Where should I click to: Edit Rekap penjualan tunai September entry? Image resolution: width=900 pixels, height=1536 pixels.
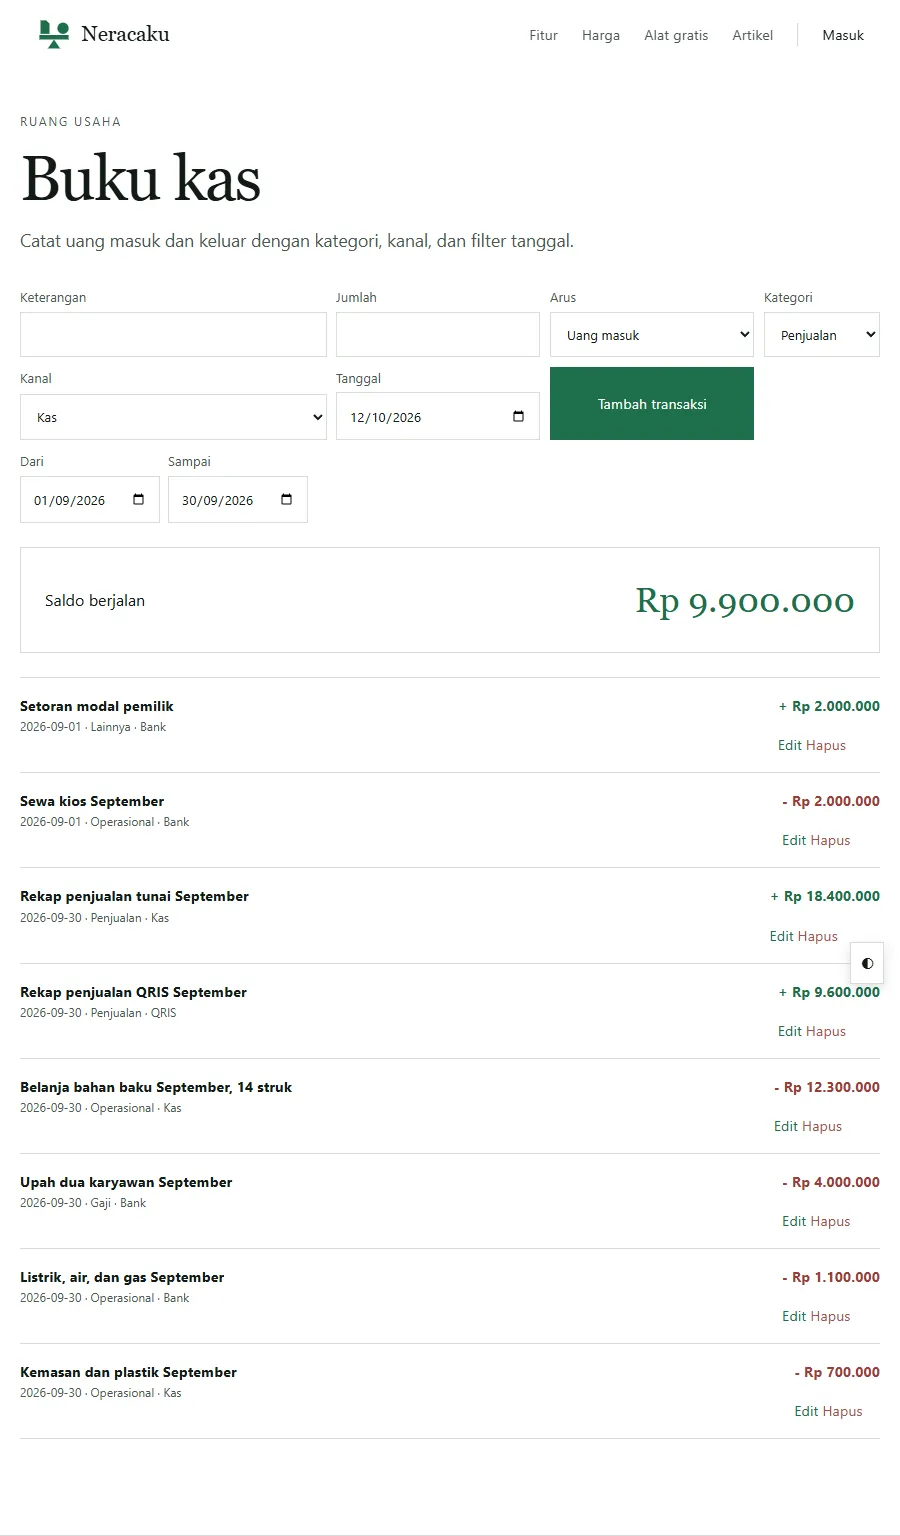click(x=782, y=936)
